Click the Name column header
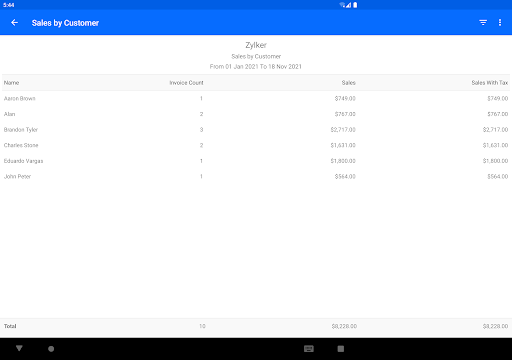The width and height of the screenshot is (512, 360). 11,83
